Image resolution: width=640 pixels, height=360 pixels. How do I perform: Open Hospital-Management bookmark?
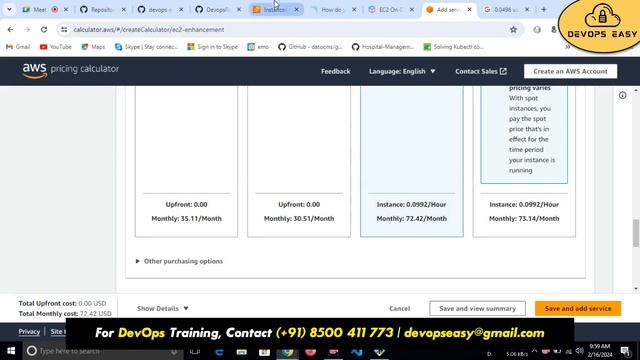coord(383,47)
